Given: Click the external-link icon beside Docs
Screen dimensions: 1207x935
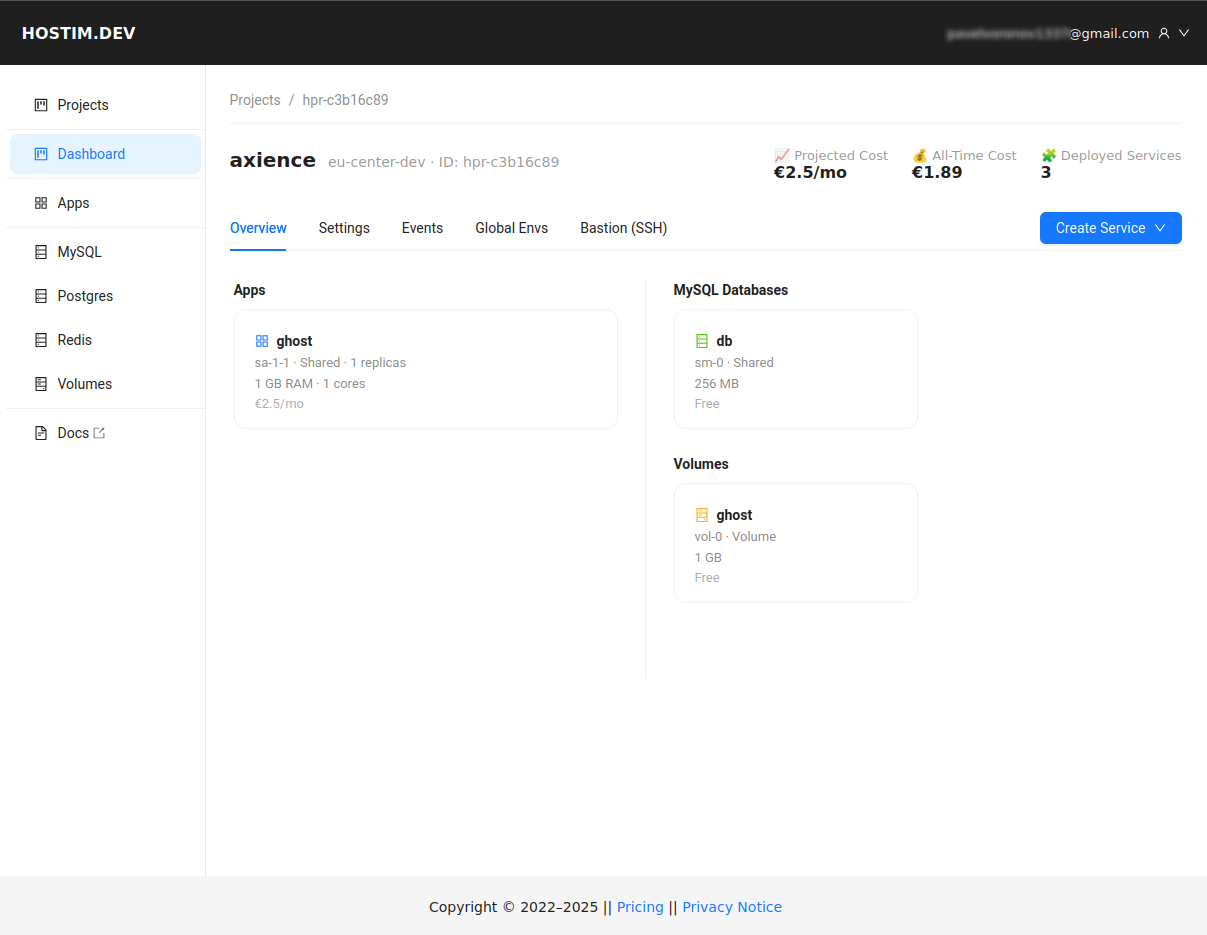Looking at the screenshot, I should tap(98, 432).
